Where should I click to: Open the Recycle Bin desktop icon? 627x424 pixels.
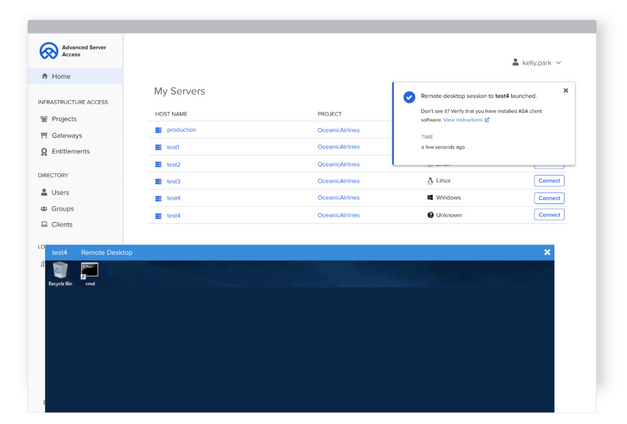60,271
